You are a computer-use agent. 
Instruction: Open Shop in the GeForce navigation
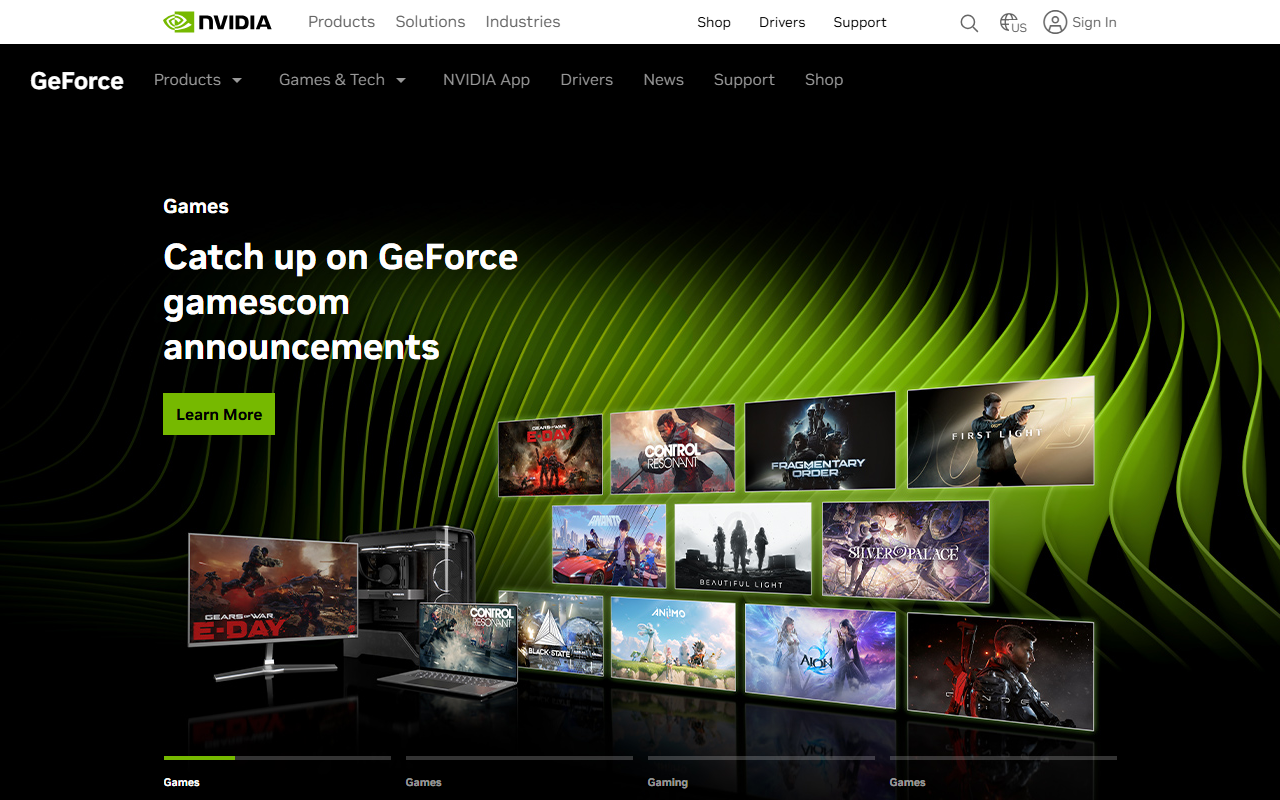(x=824, y=80)
